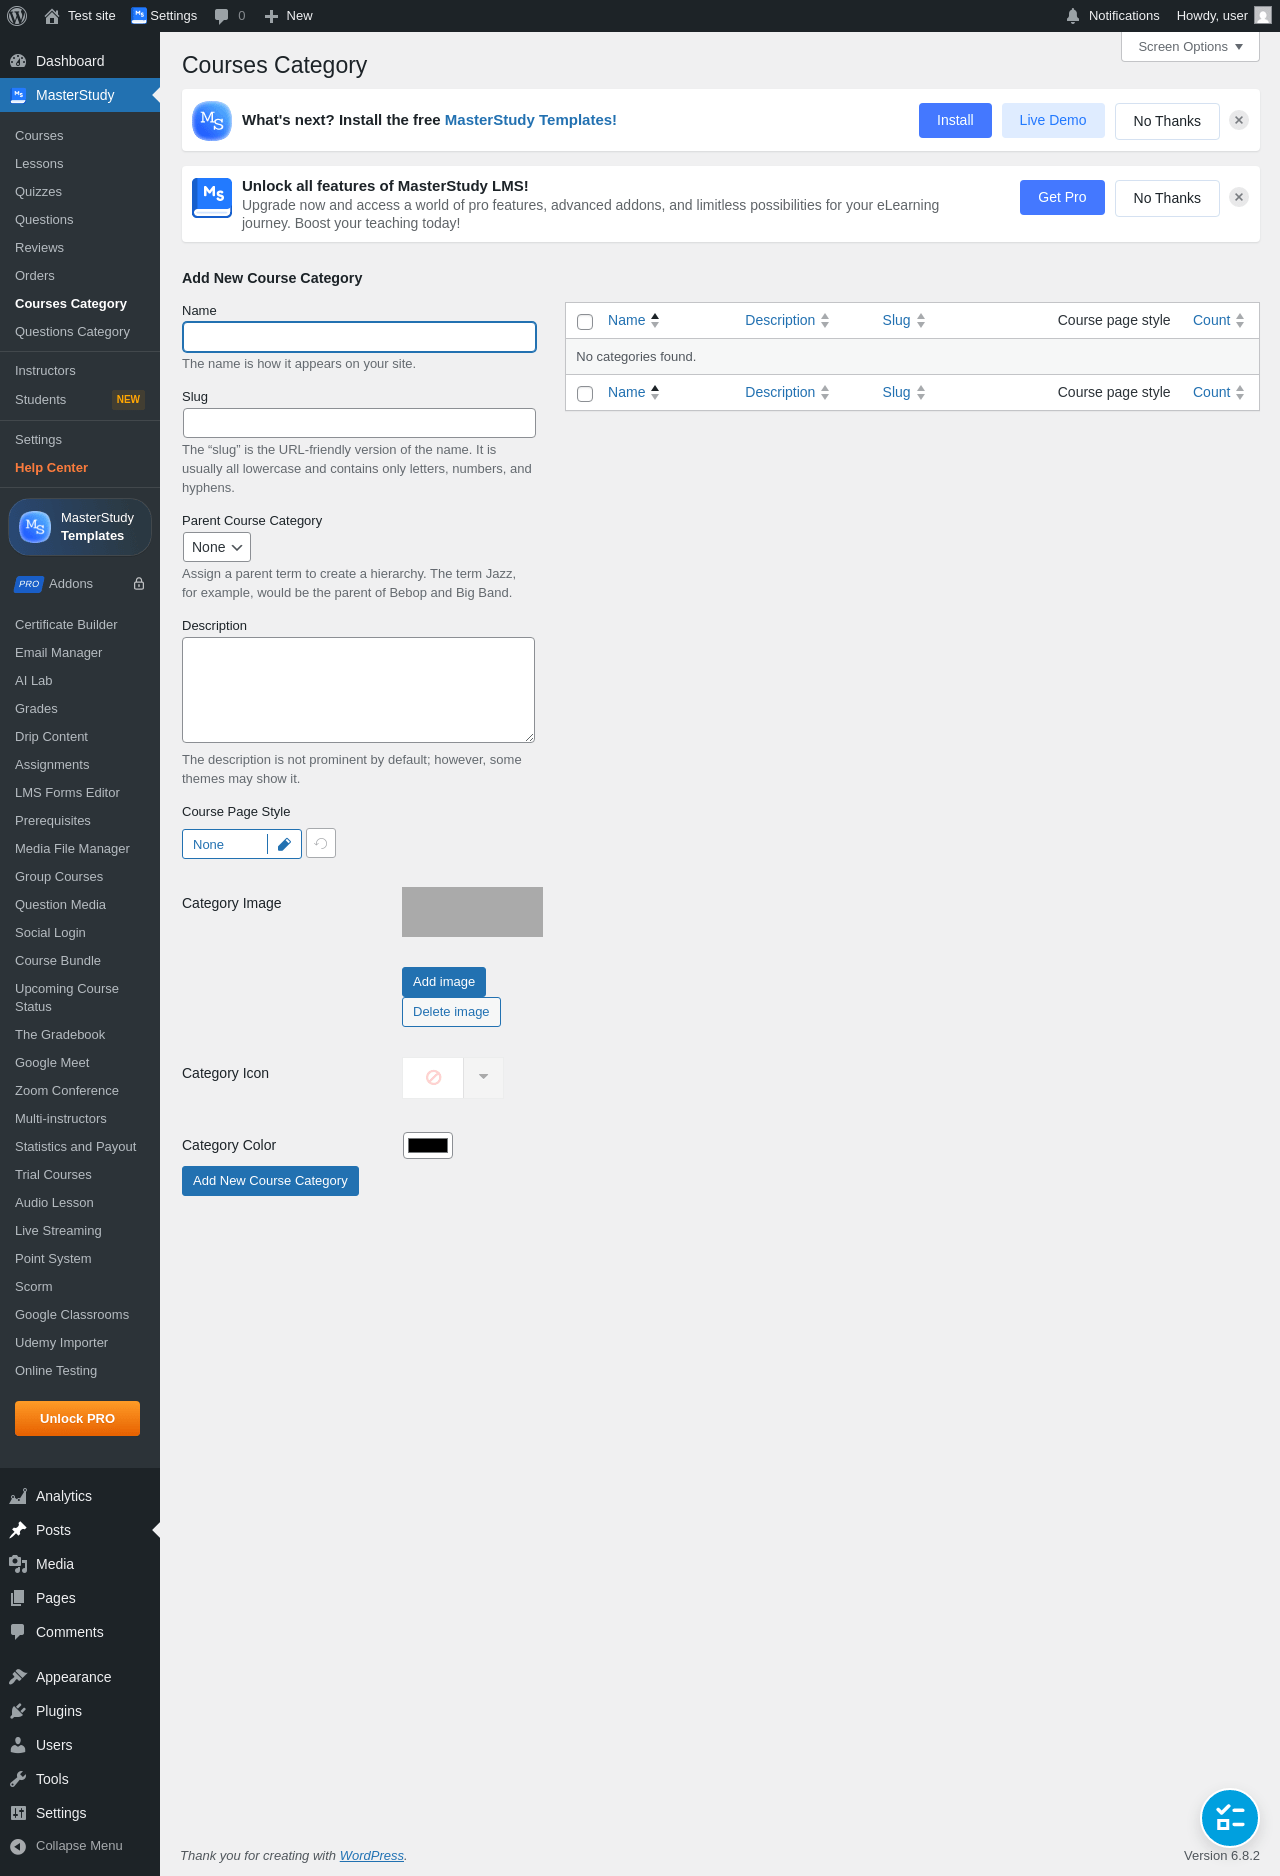Click the Add image button
1280x1876 pixels.
(444, 982)
